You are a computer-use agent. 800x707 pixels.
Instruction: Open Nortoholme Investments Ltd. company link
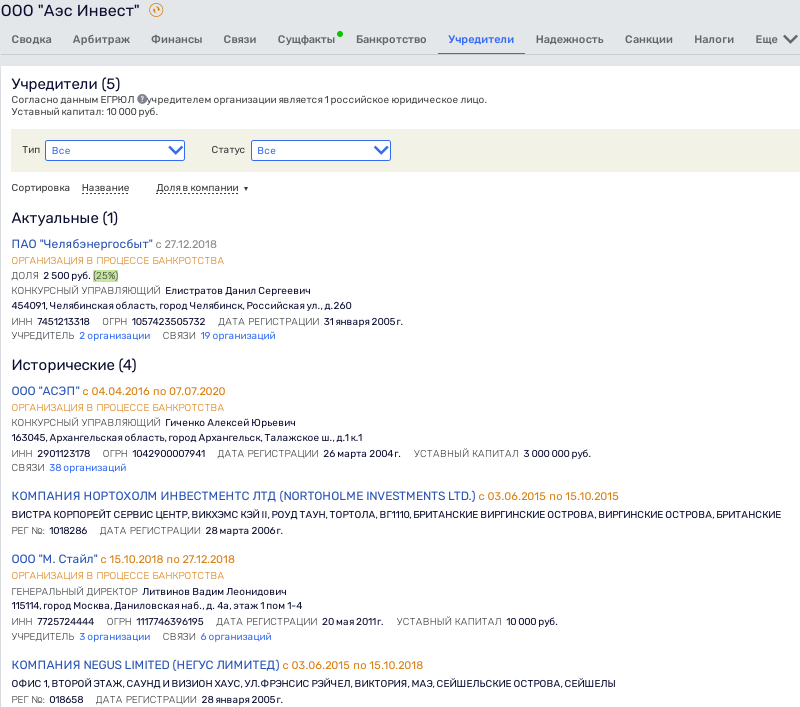243,496
